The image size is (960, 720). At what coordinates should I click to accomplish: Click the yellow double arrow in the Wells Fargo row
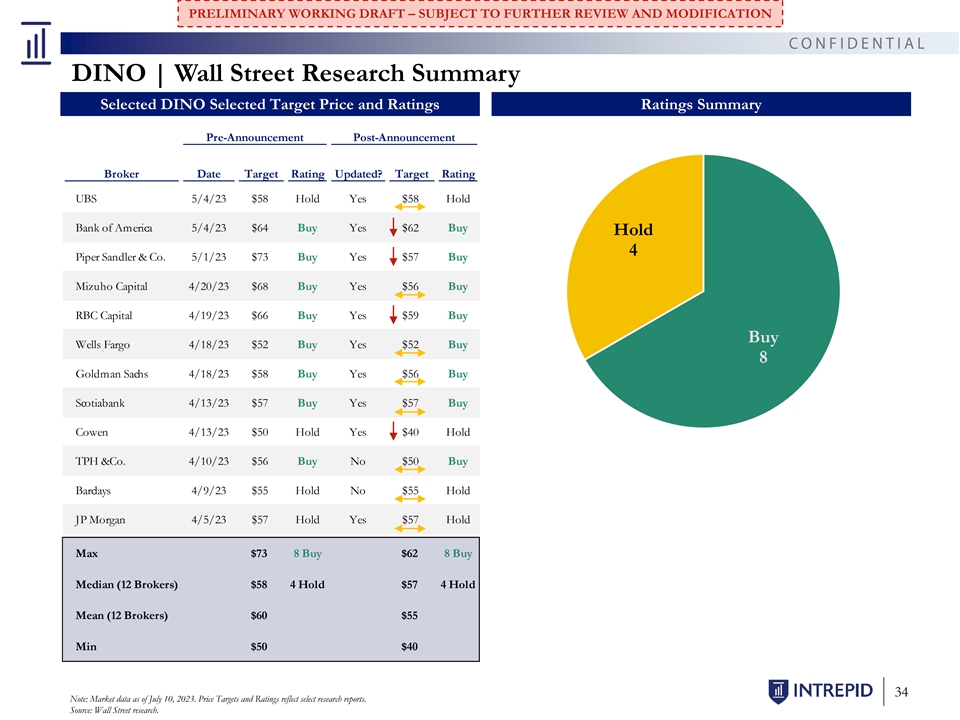[410, 353]
